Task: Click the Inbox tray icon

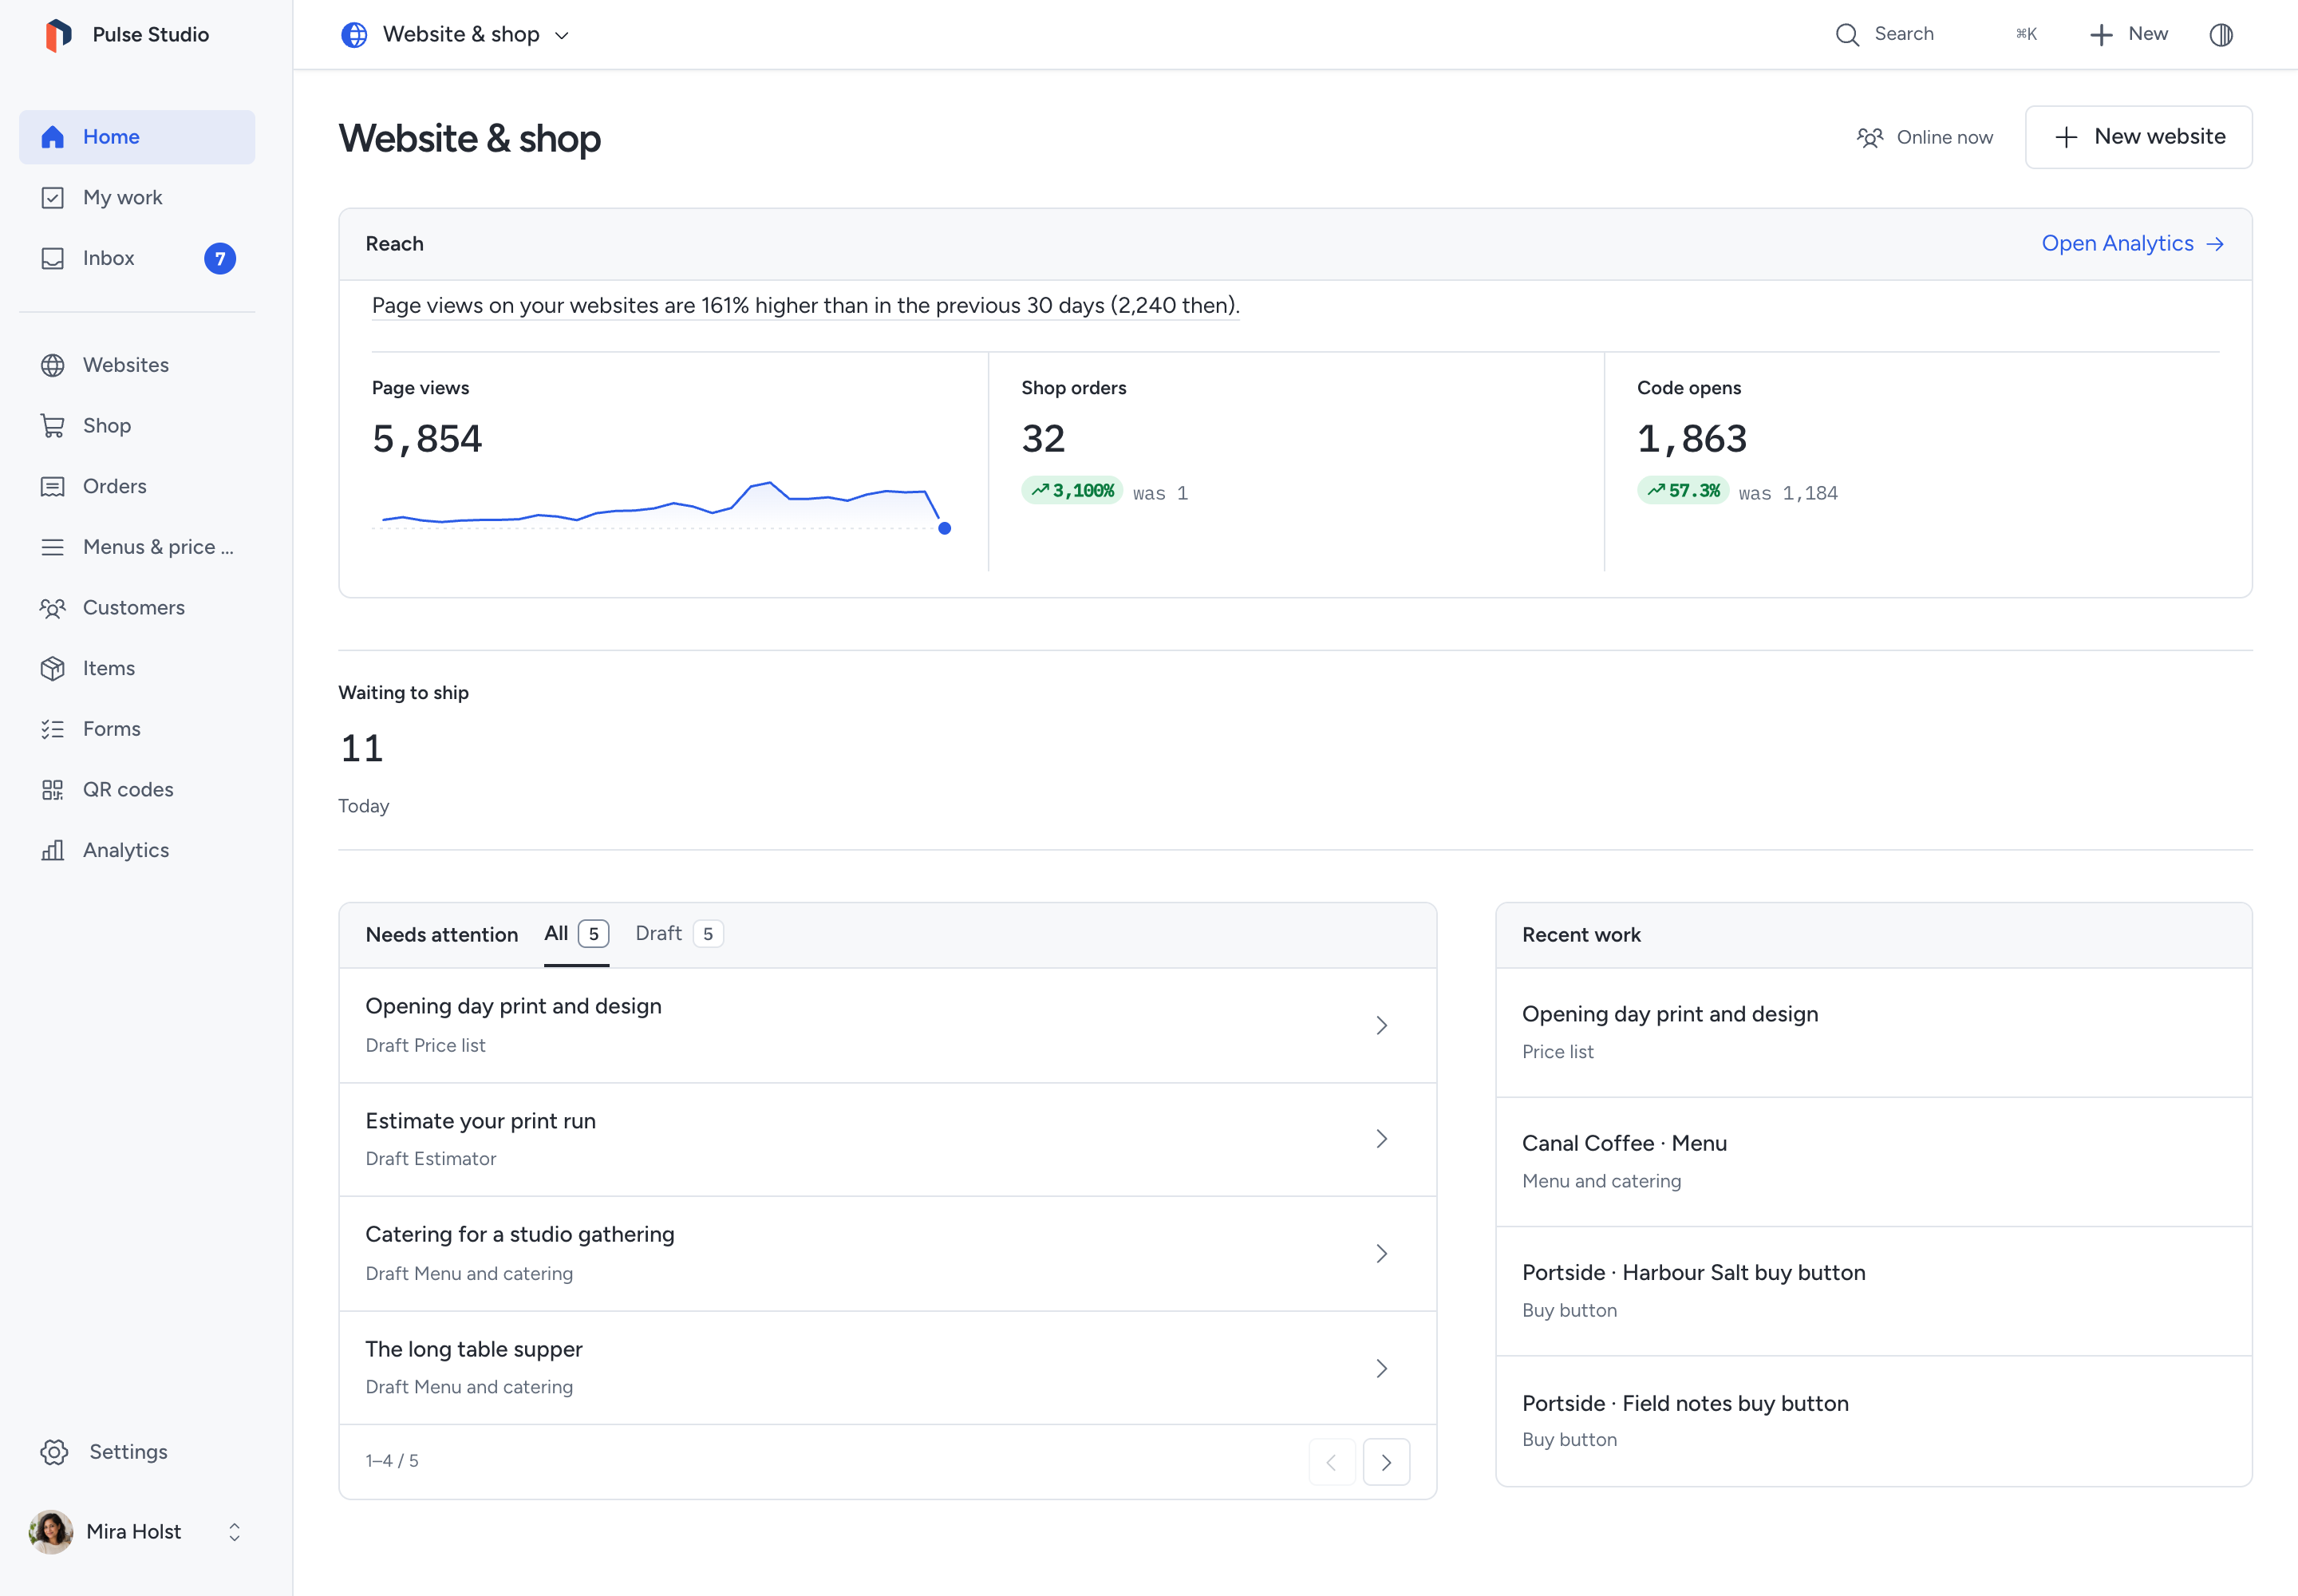Action: (53, 258)
